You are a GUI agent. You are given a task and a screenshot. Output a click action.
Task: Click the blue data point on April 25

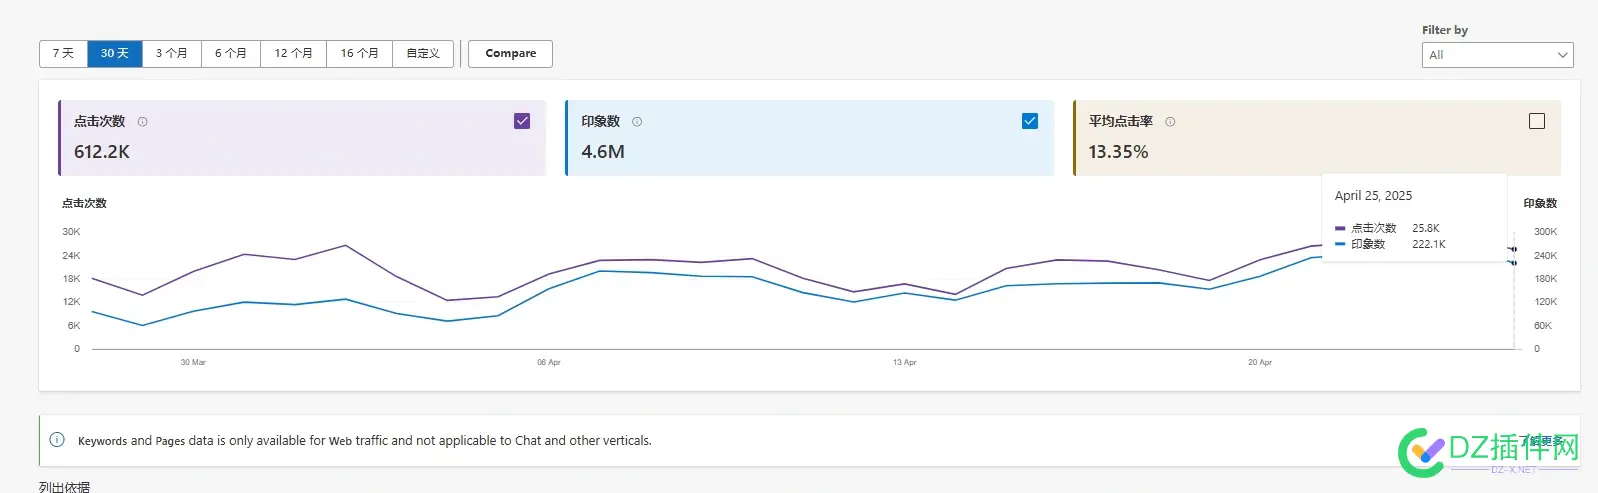click(1513, 263)
